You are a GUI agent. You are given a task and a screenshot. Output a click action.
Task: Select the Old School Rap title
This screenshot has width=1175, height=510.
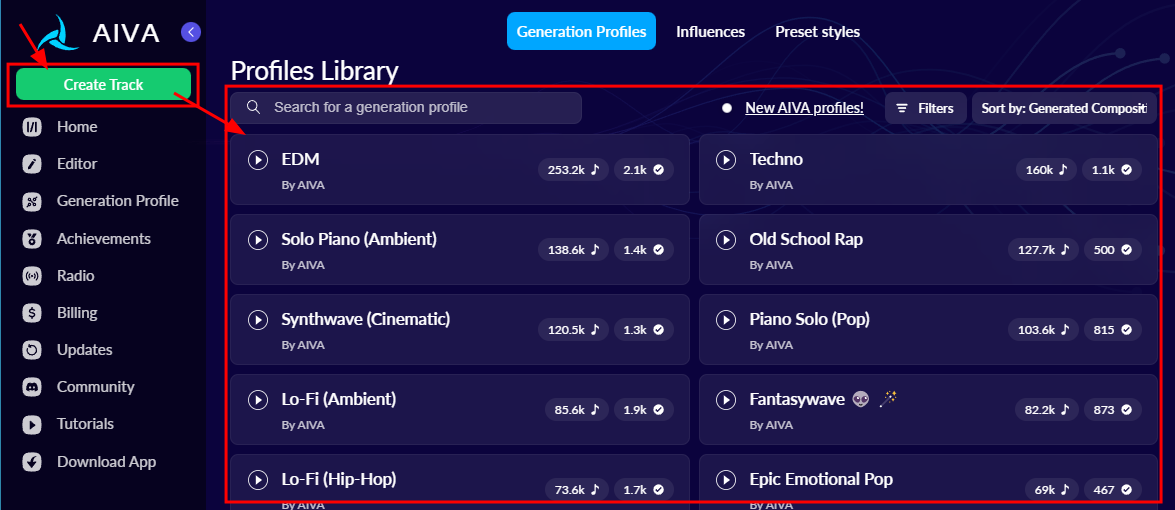point(806,239)
